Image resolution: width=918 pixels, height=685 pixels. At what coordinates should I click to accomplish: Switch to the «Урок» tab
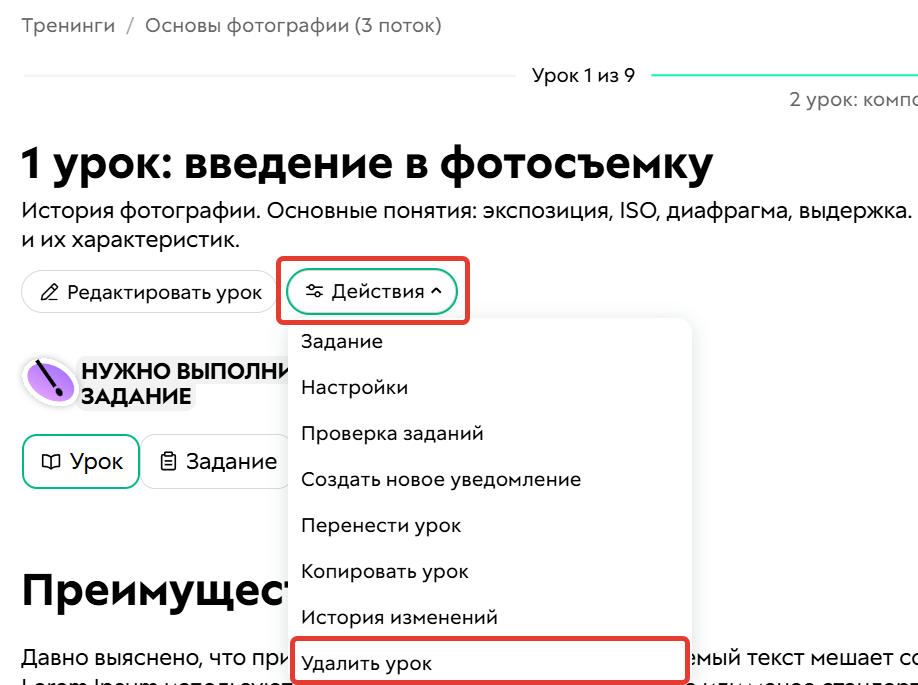click(x=80, y=461)
